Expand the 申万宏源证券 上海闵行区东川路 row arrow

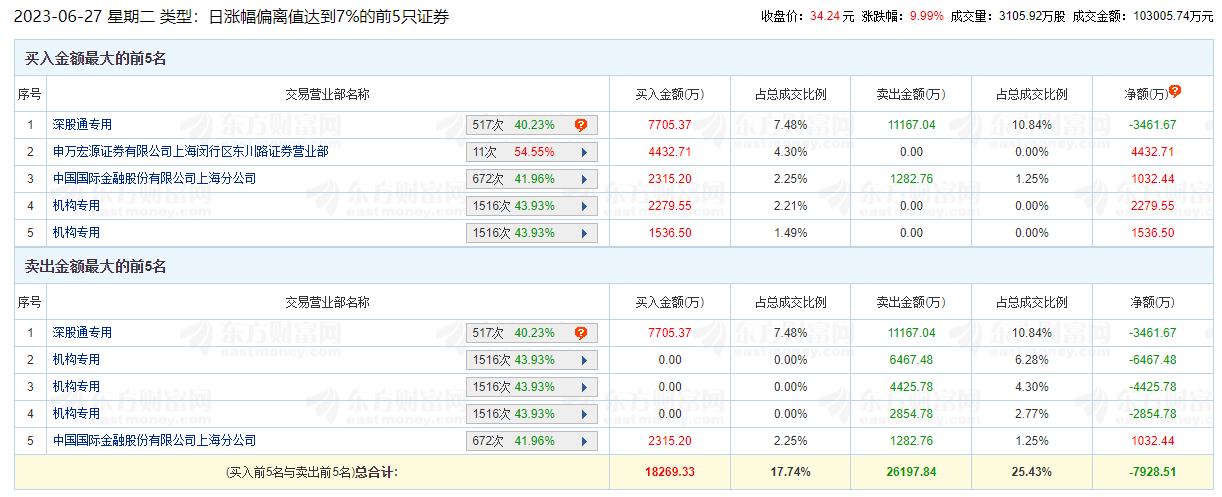(x=582, y=152)
